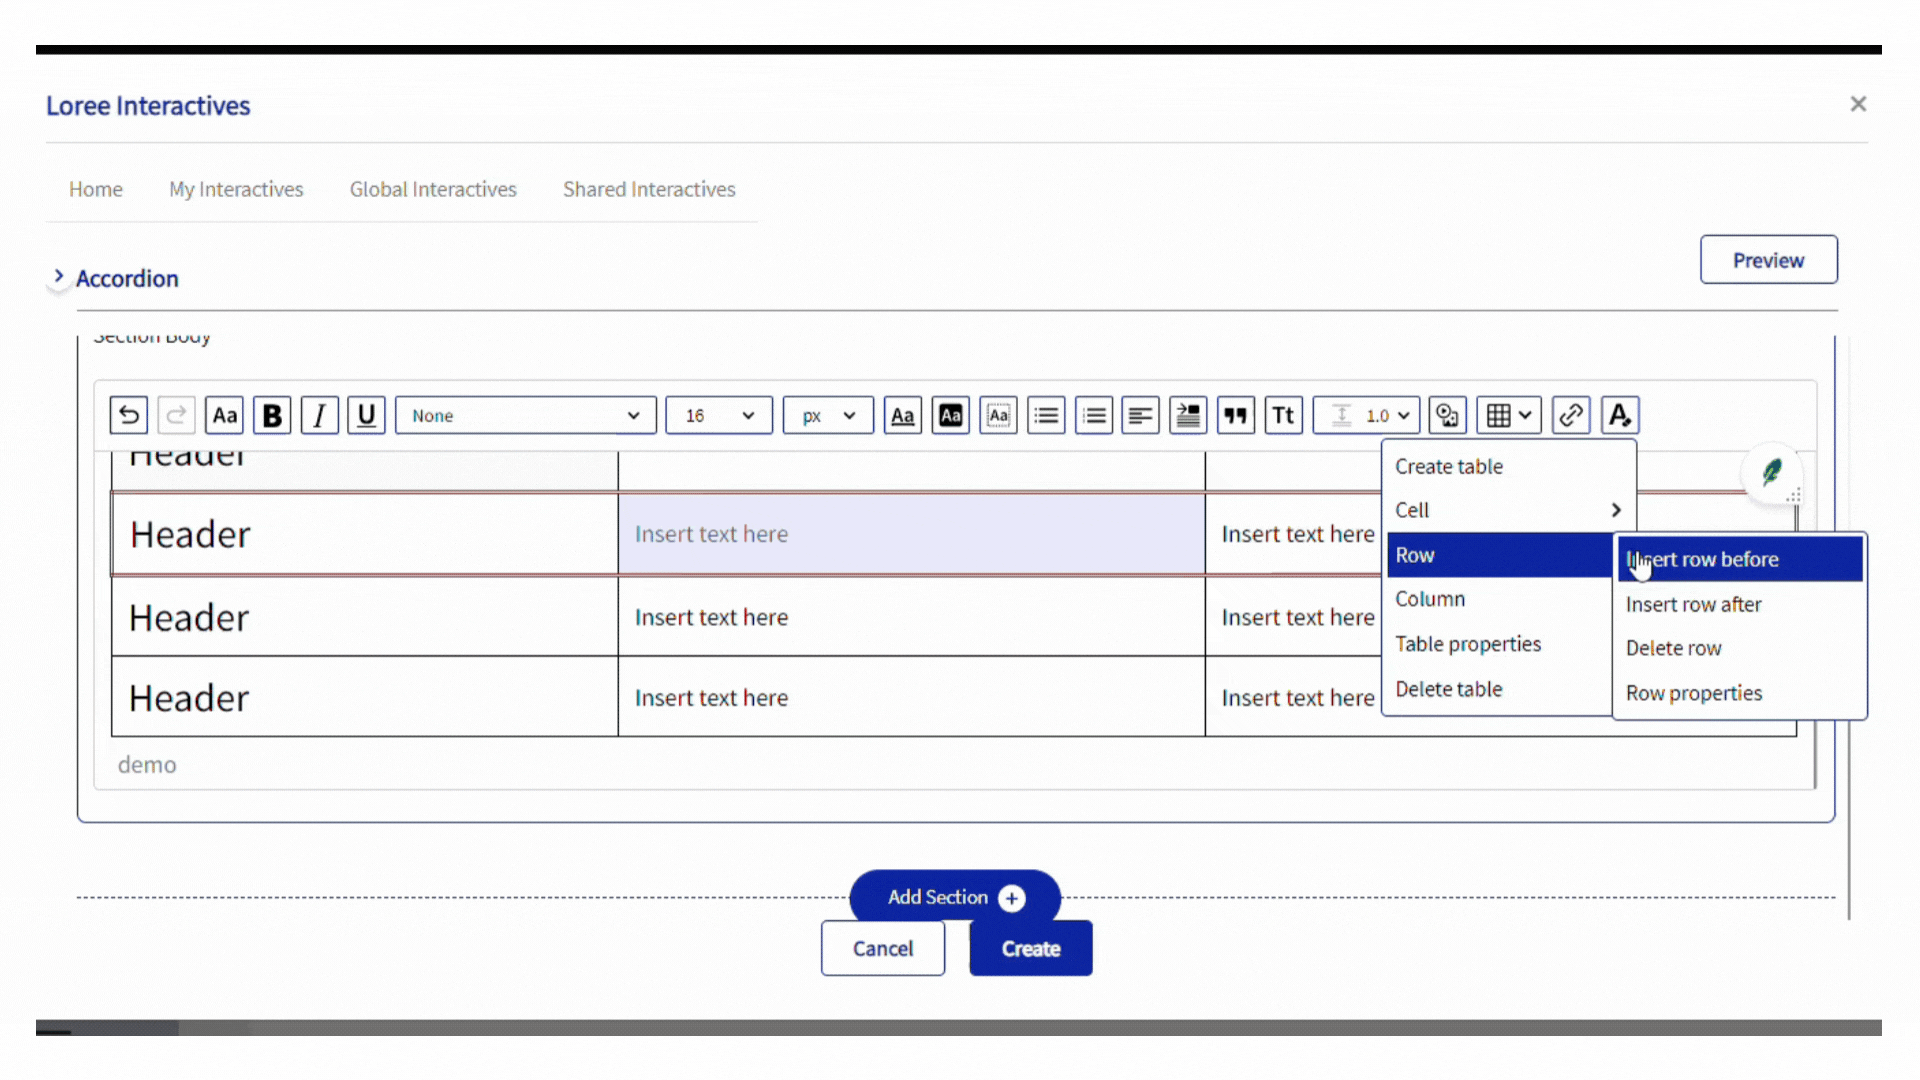
Task: Apply block quote formatting
Action: [x=1236, y=415]
